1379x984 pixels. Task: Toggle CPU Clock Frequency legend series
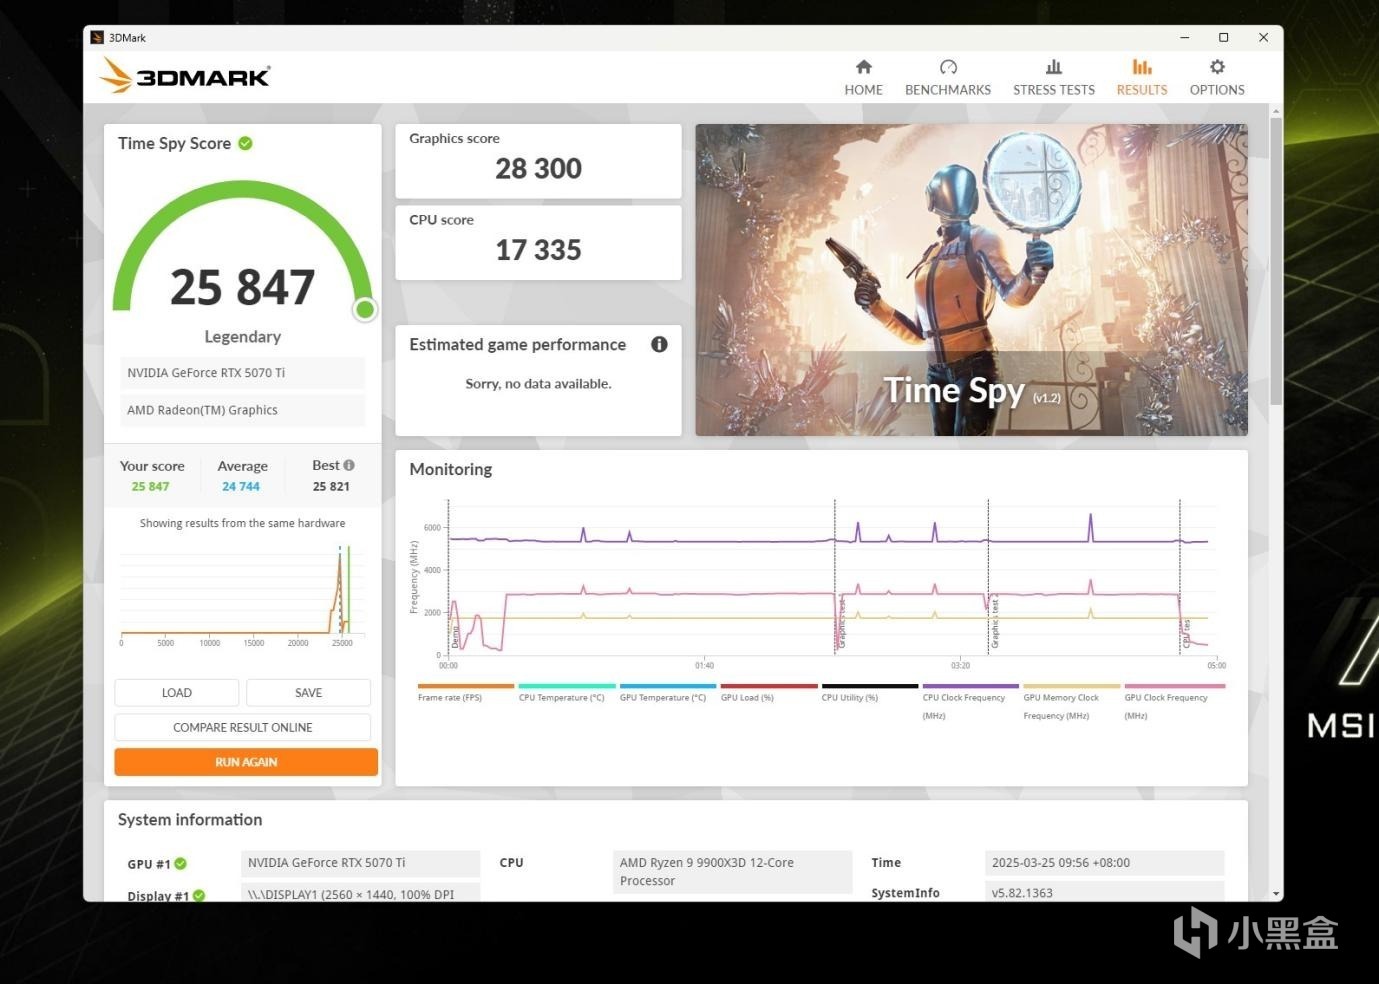[x=970, y=702]
